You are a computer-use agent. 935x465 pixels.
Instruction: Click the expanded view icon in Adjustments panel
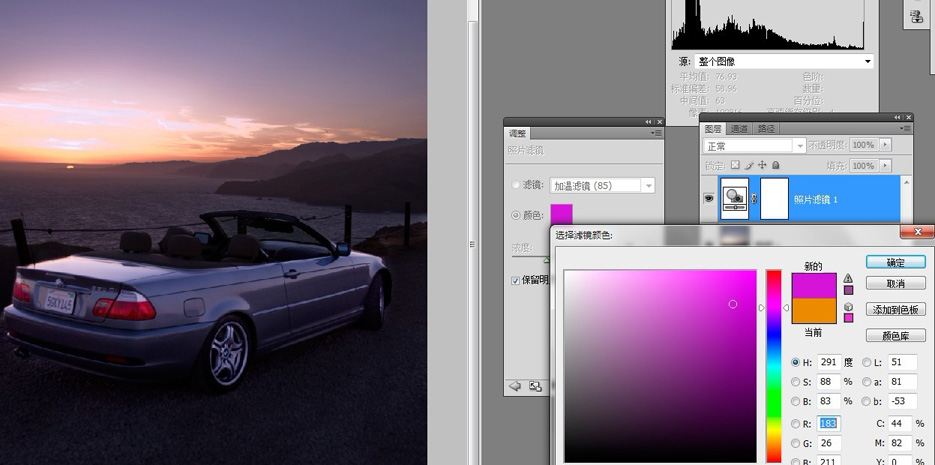[x=535, y=386]
